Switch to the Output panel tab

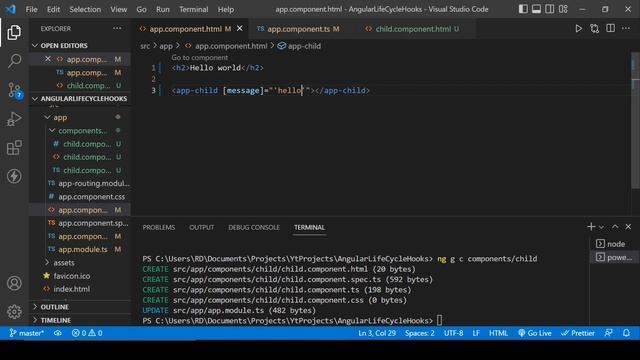(201, 227)
